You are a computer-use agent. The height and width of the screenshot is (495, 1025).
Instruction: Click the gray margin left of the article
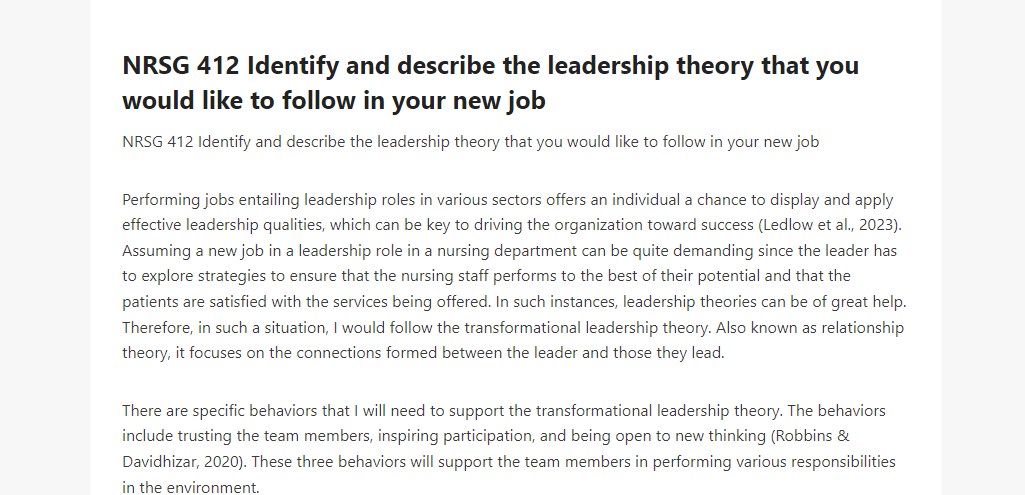[x=44, y=247]
